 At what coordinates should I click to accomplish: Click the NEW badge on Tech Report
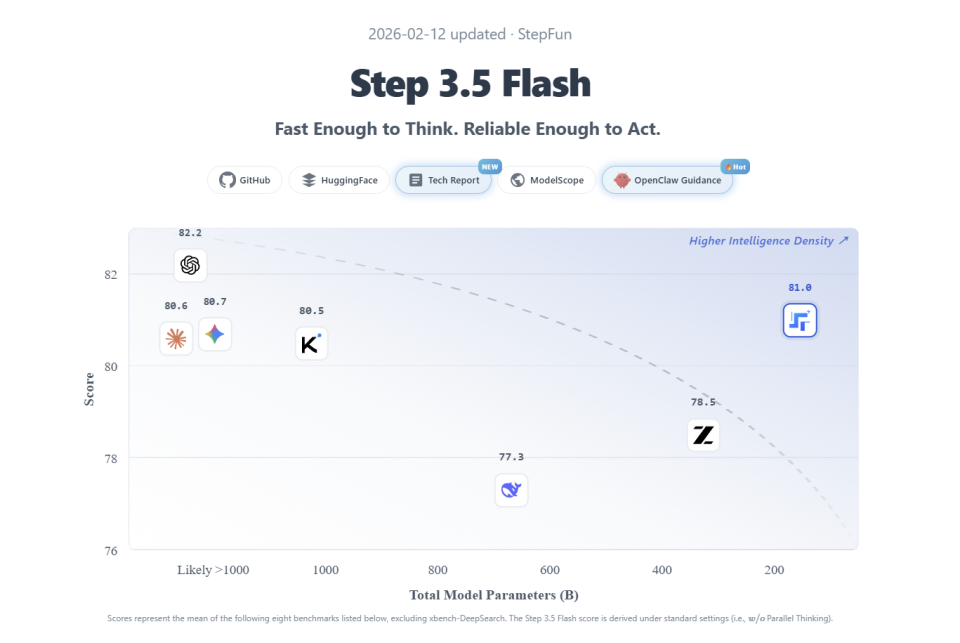tap(489, 166)
